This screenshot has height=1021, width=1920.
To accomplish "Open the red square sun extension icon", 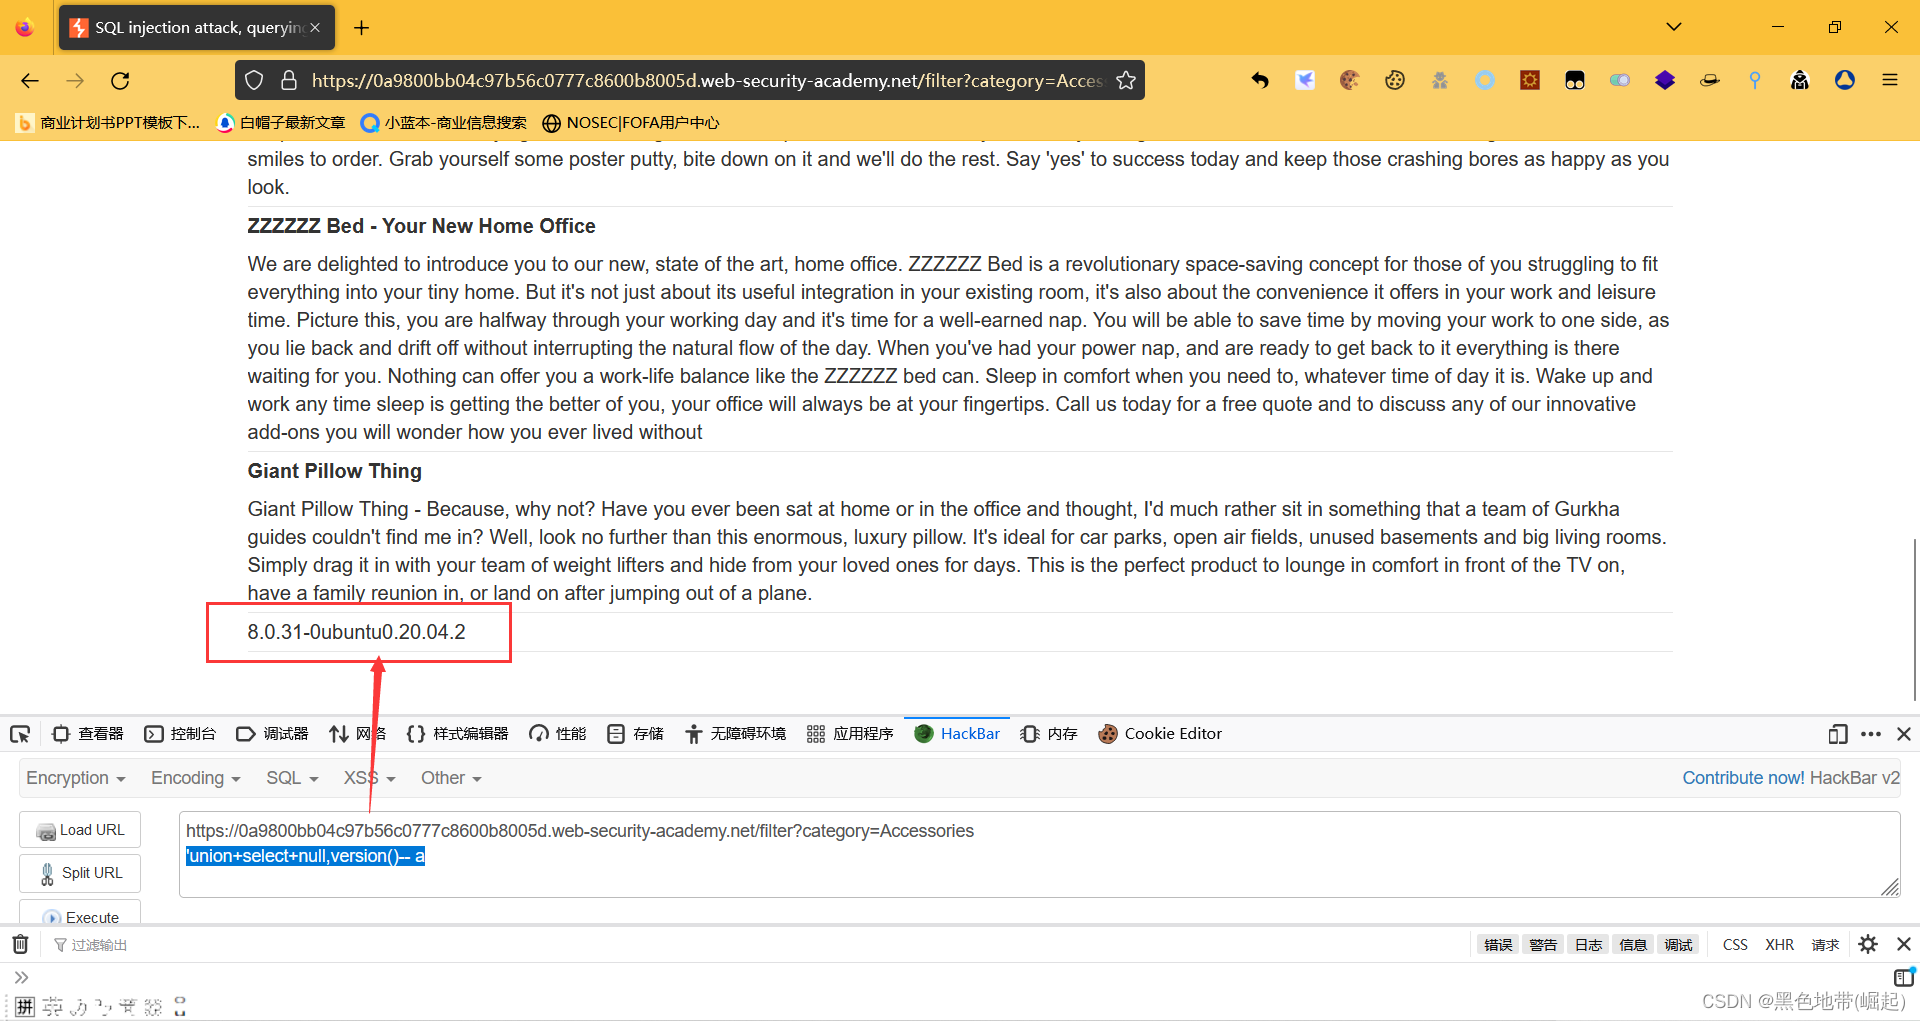I will coord(1530,80).
